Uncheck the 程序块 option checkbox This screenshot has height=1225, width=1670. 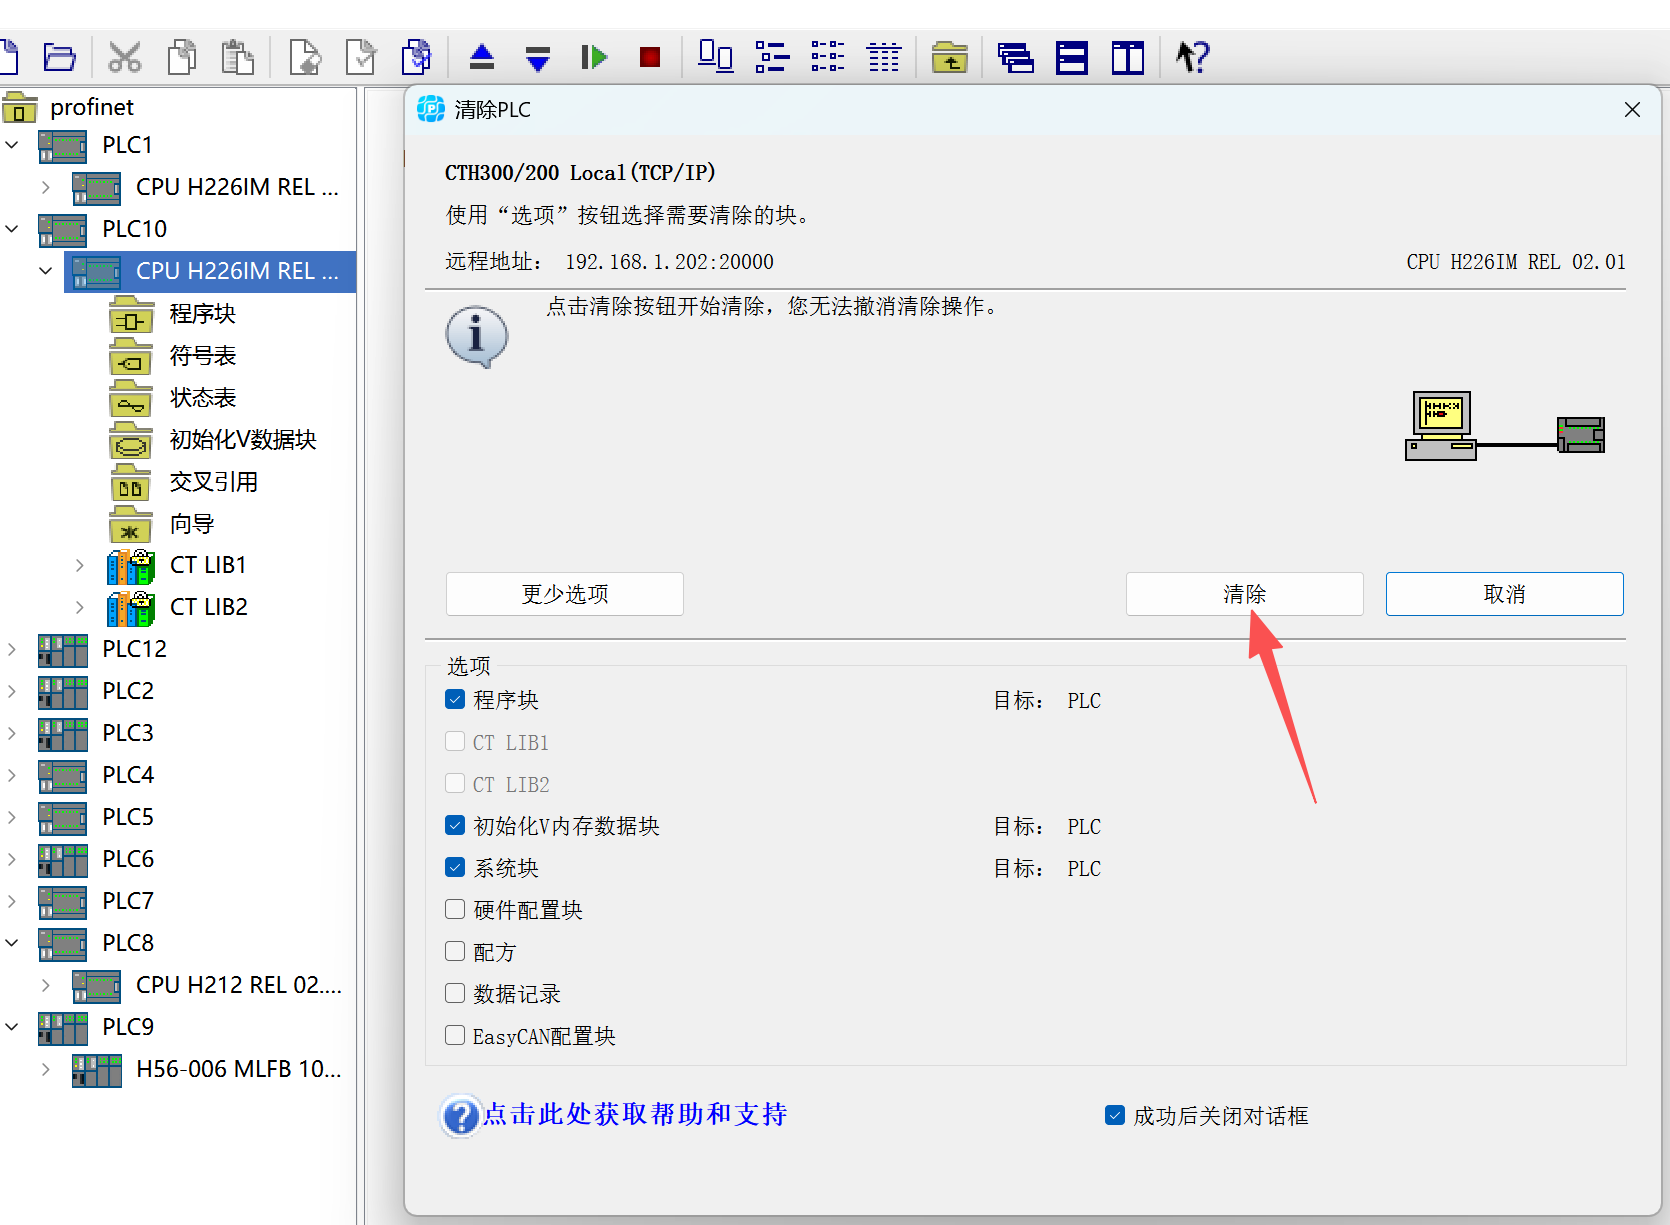pos(455,699)
